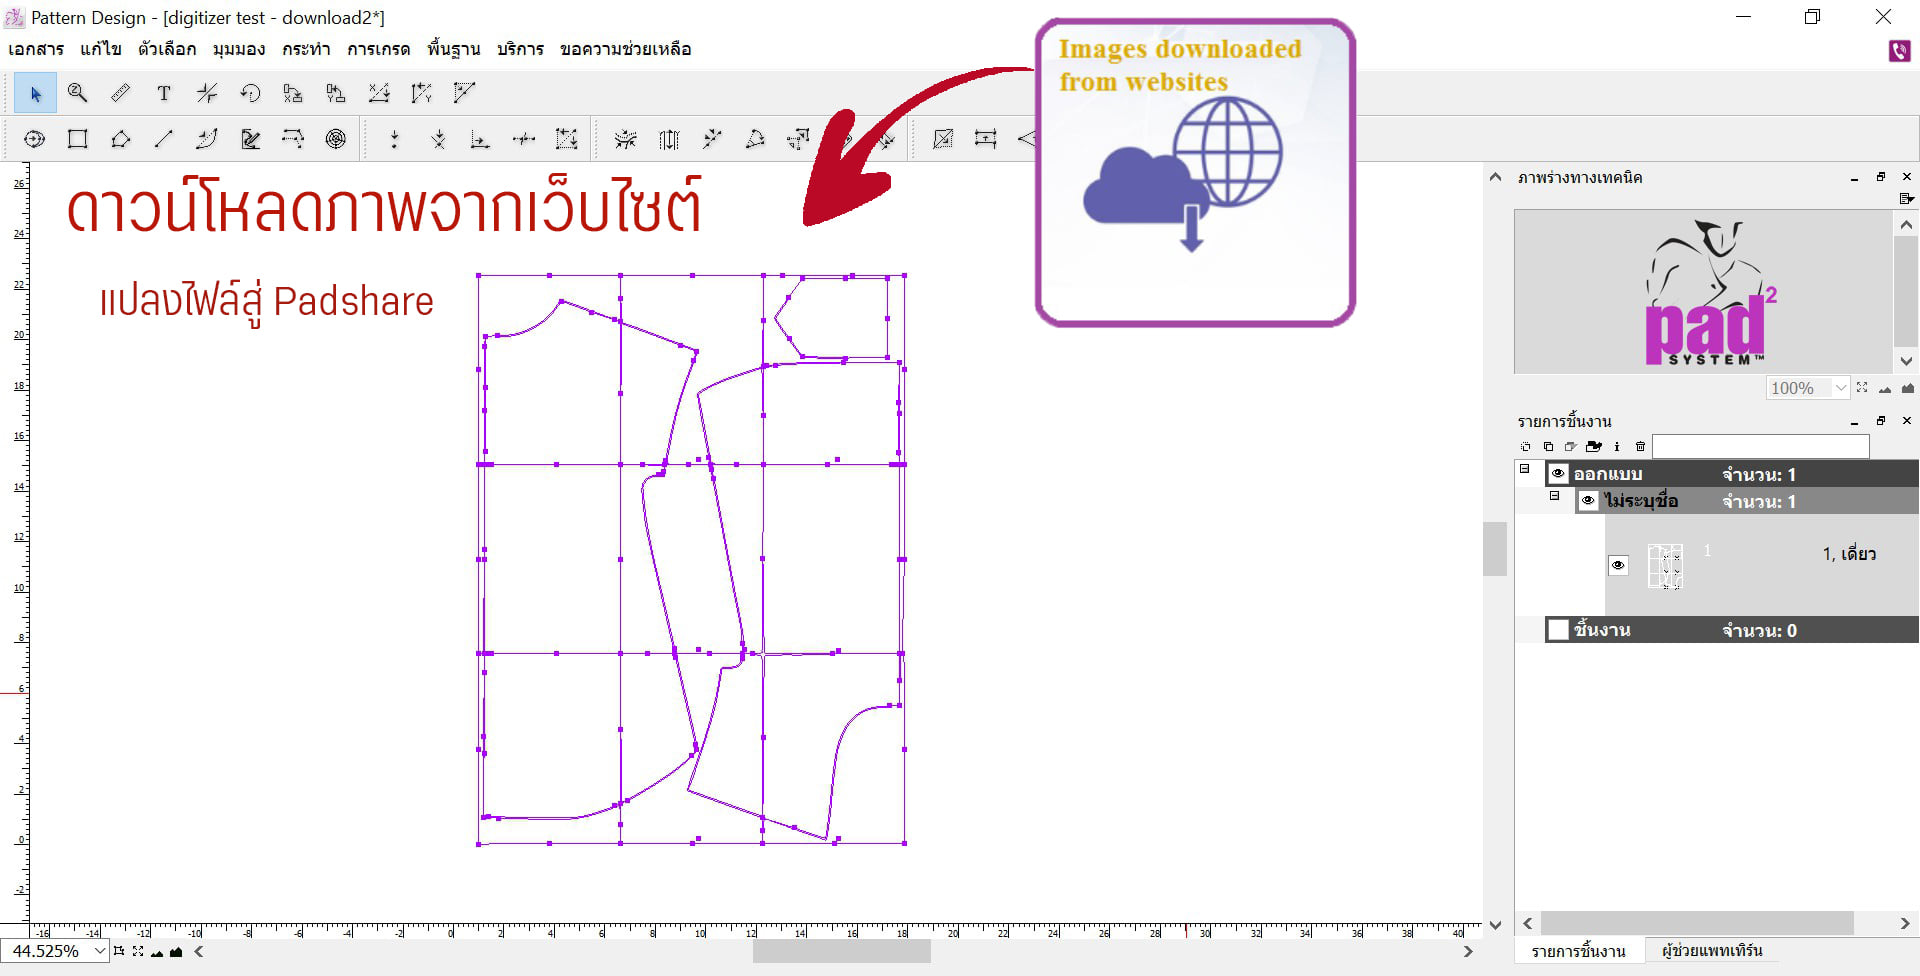Toggle visibility eye of ไม่ระบุชื่อ style
Viewport: 1920px width, 976px height.
pyautogui.click(x=1588, y=501)
